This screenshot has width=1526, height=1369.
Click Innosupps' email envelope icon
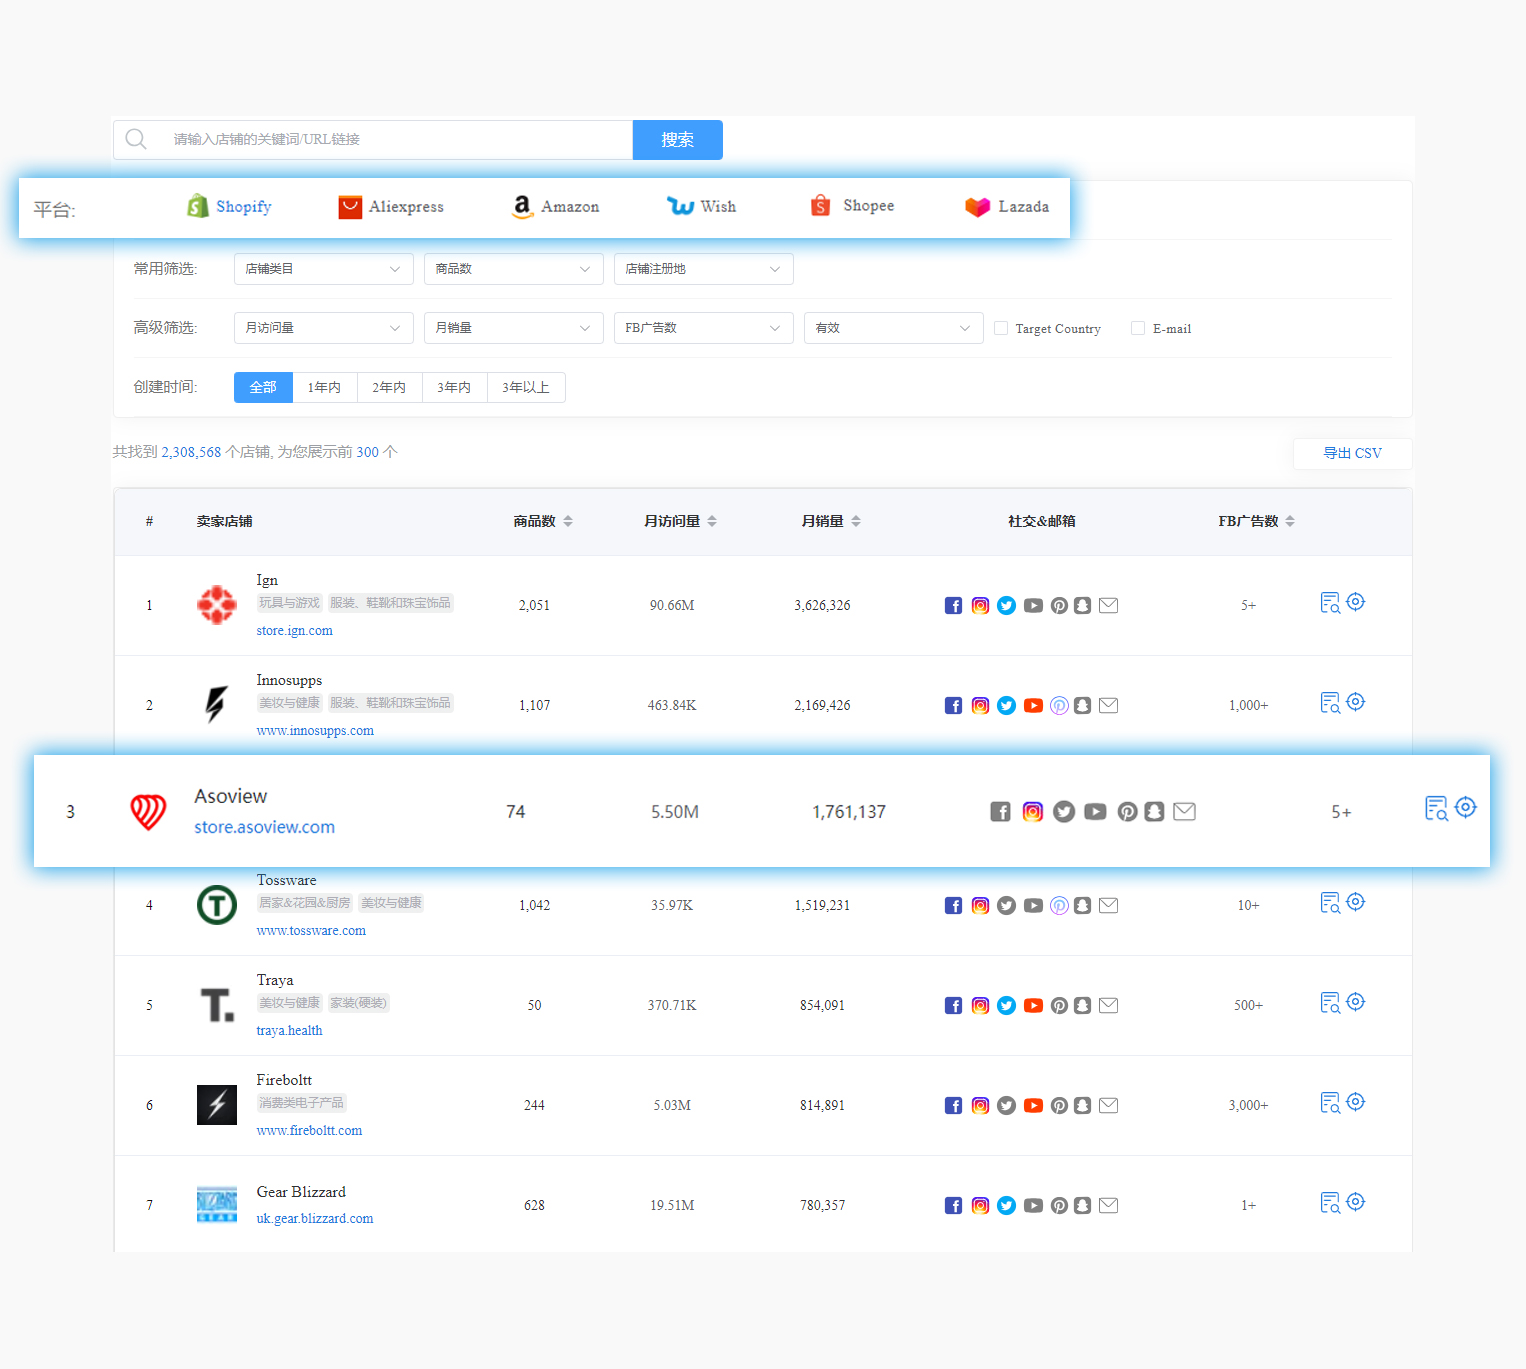click(x=1108, y=706)
